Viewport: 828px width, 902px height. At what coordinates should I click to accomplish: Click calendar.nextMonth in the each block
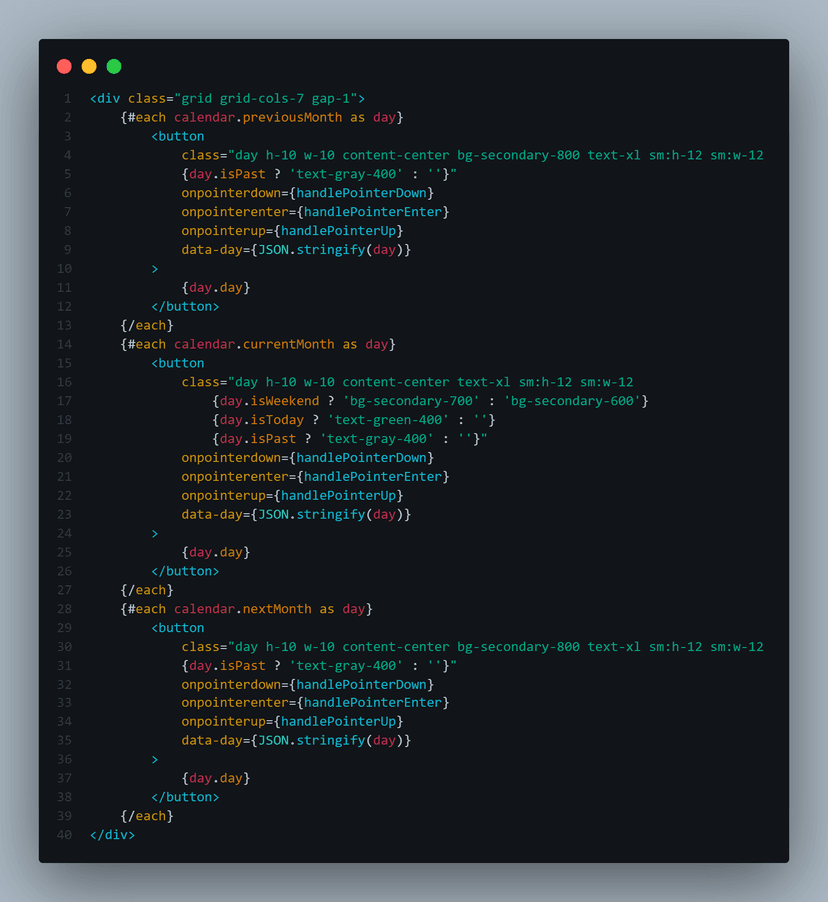pyautogui.click(x=243, y=609)
